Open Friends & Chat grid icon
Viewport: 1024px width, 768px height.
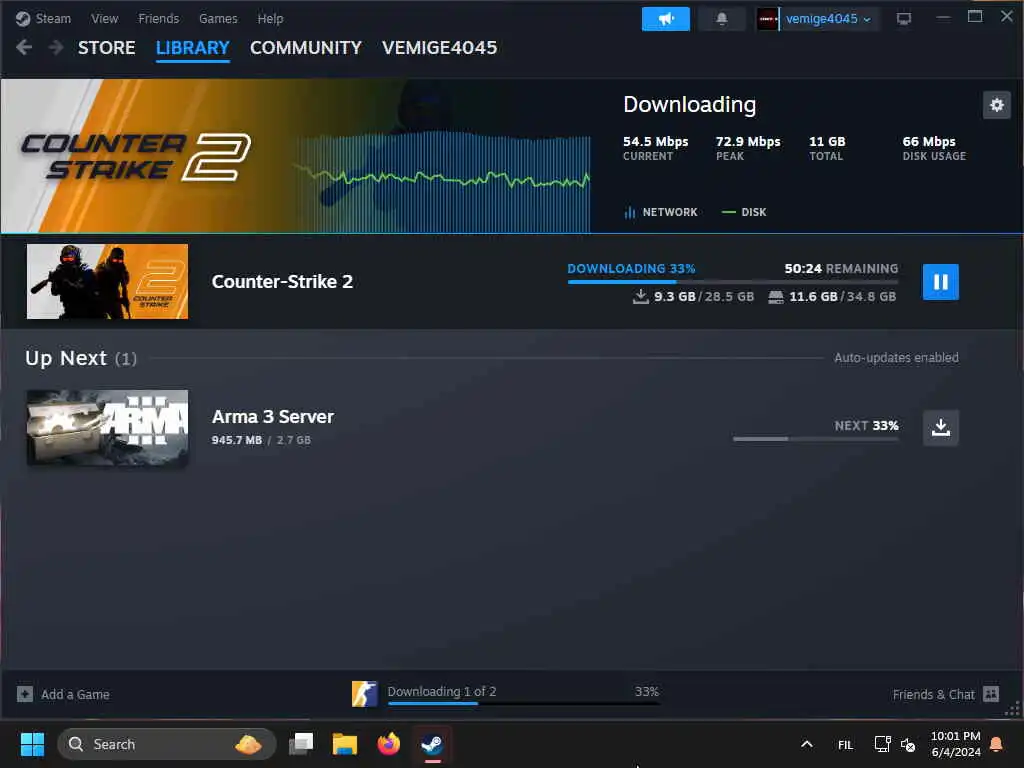coord(991,694)
